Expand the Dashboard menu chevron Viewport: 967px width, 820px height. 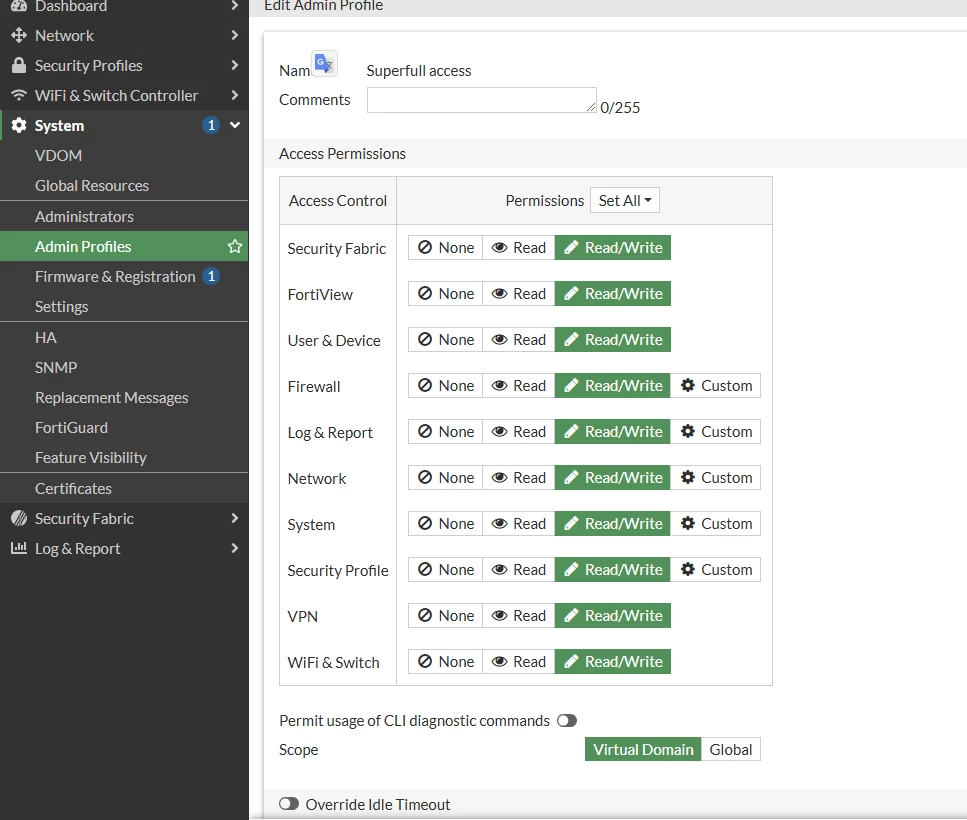pyautogui.click(x=234, y=6)
